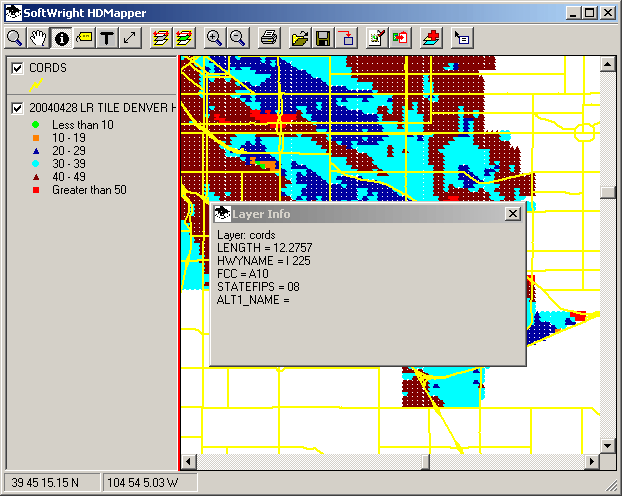Toggle the 20040428 LR TILE DENVER checkbox
Screen dimensions: 622x496
coord(17,108)
